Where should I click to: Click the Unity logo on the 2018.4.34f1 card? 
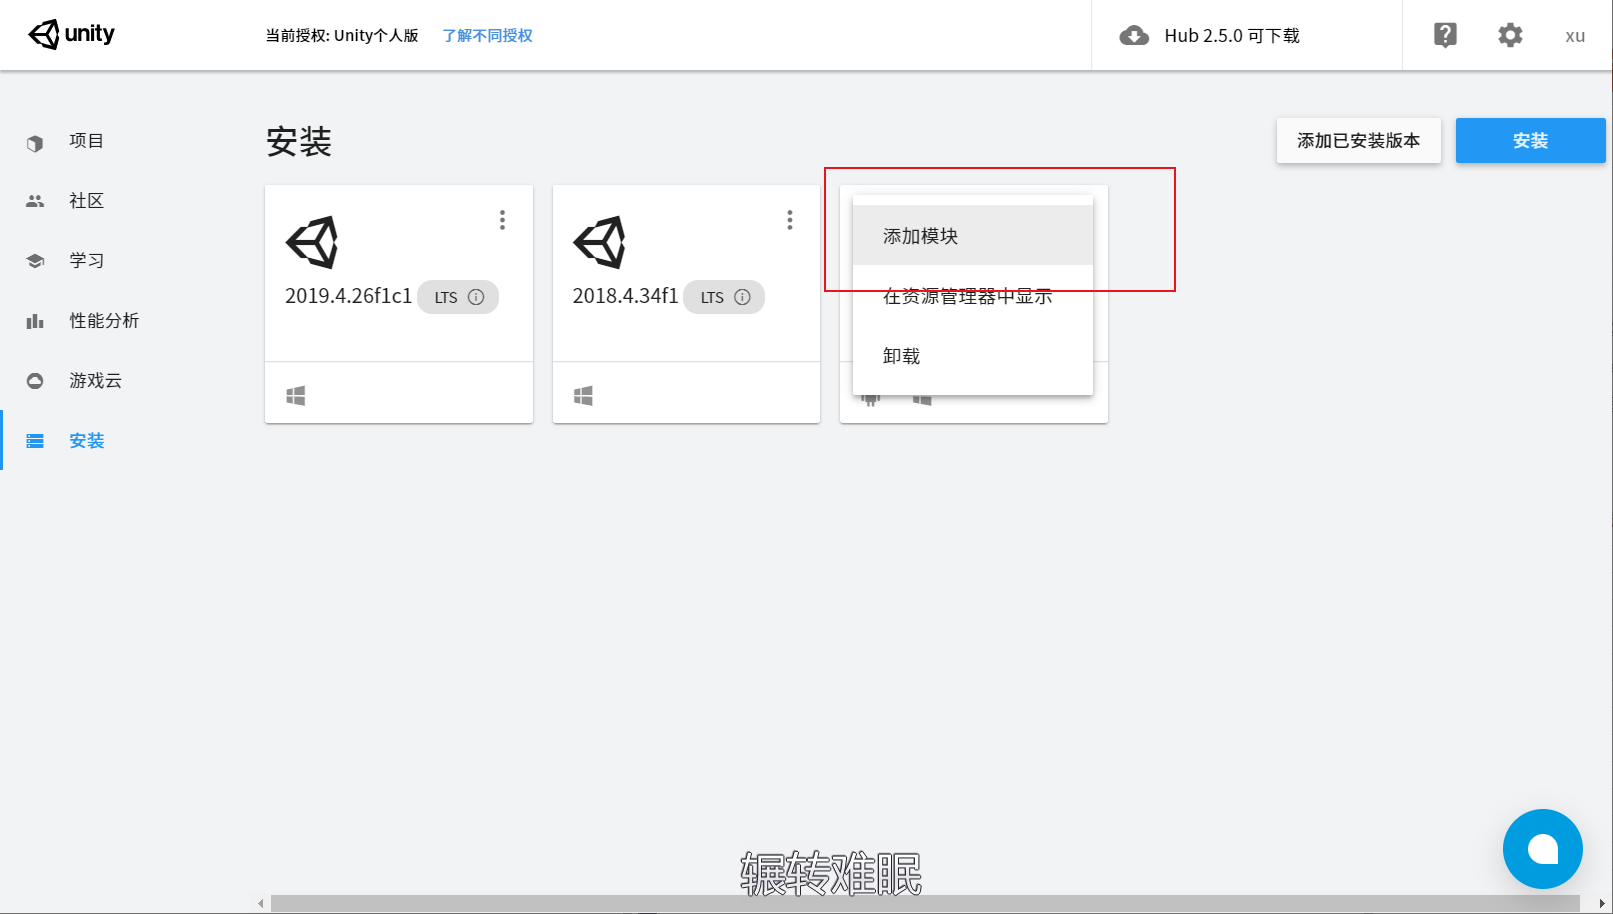pos(599,242)
